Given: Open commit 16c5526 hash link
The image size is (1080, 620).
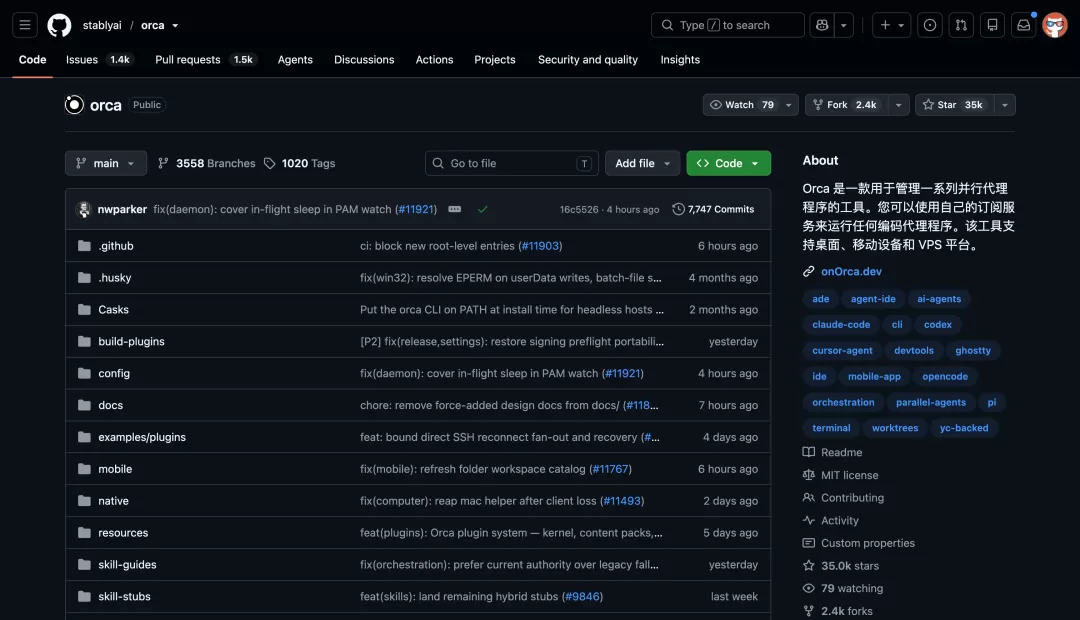Looking at the screenshot, I should click(x=579, y=209).
